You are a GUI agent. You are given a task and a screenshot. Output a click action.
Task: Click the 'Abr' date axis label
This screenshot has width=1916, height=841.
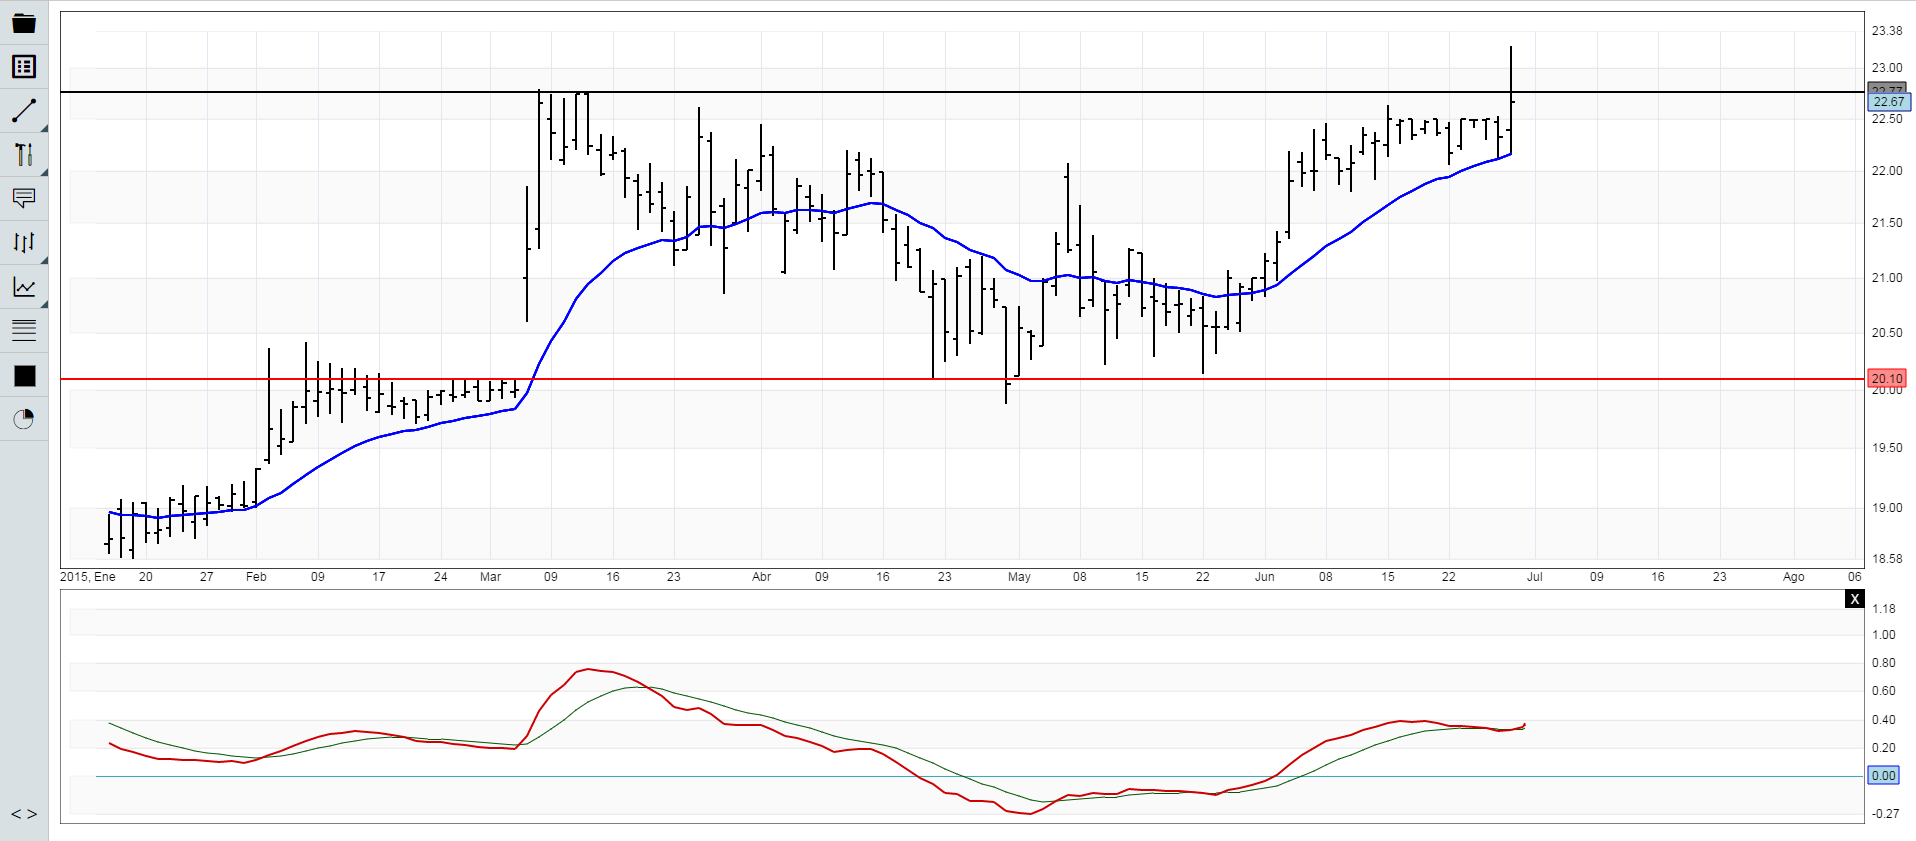[x=761, y=577]
